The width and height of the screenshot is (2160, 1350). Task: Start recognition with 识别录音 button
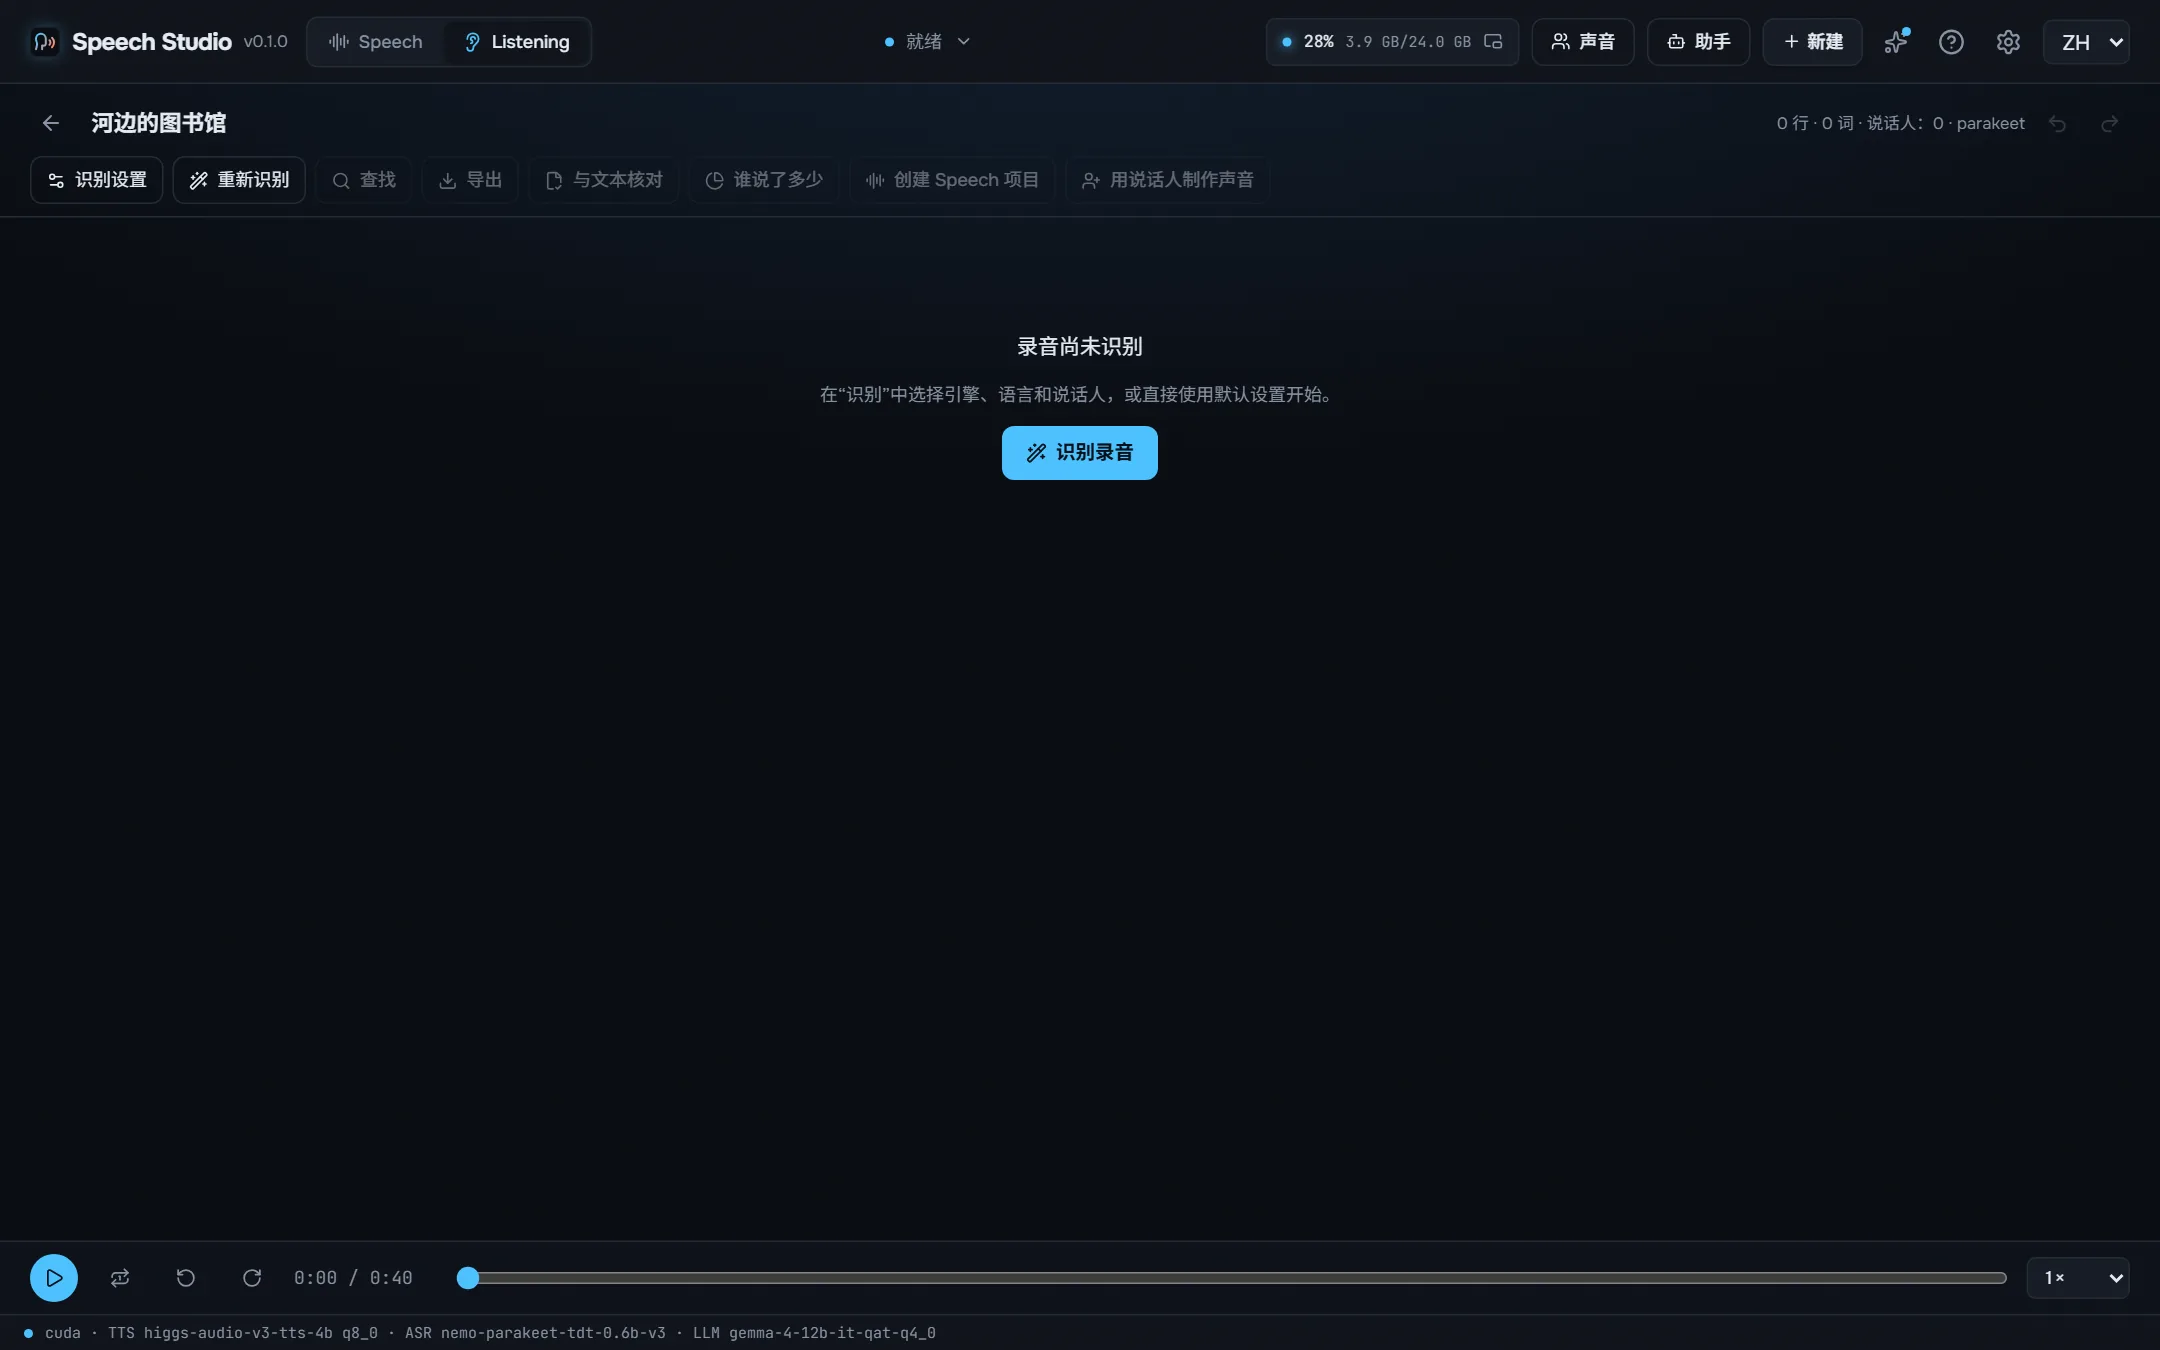(x=1080, y=453)
